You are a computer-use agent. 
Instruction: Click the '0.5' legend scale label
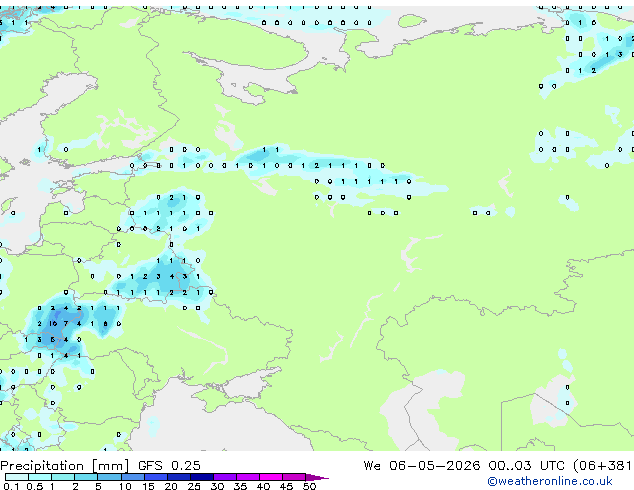coord(35,486)
